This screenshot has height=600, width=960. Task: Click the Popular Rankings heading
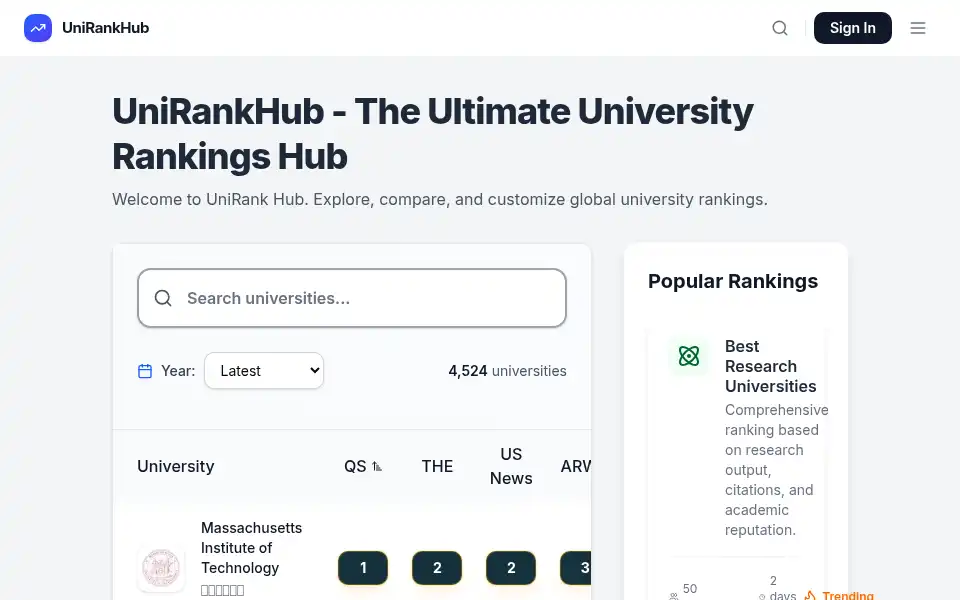733,281
